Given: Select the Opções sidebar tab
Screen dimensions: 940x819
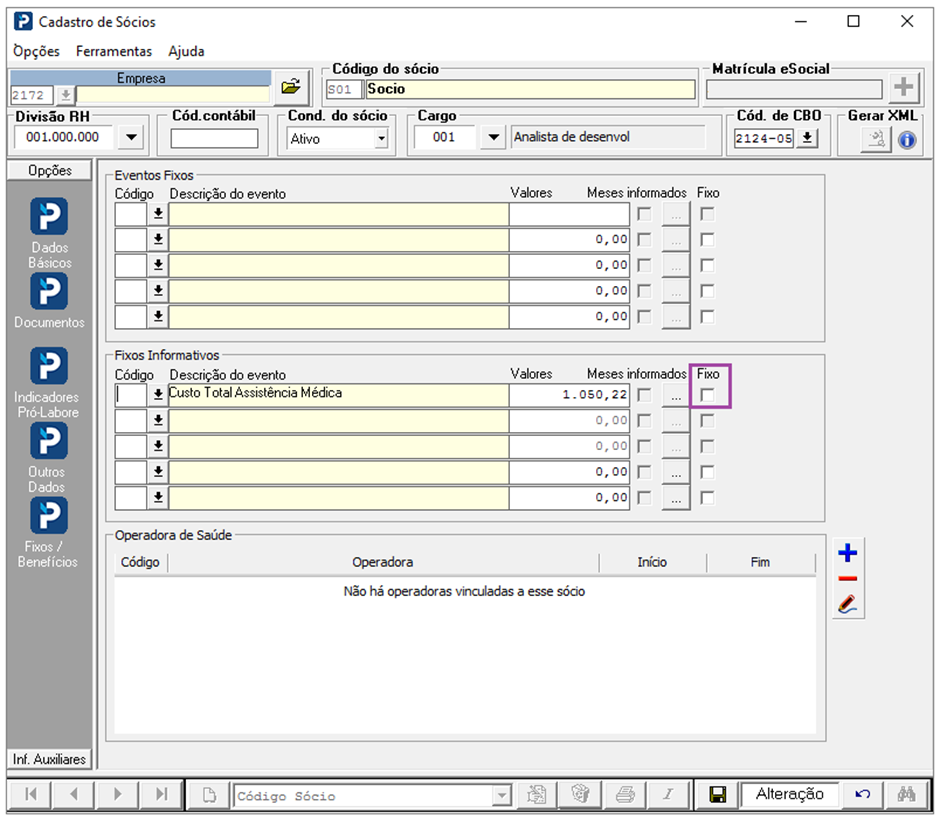Looking at the screenshot, I should pyautogui.click(x=50, y=170).
